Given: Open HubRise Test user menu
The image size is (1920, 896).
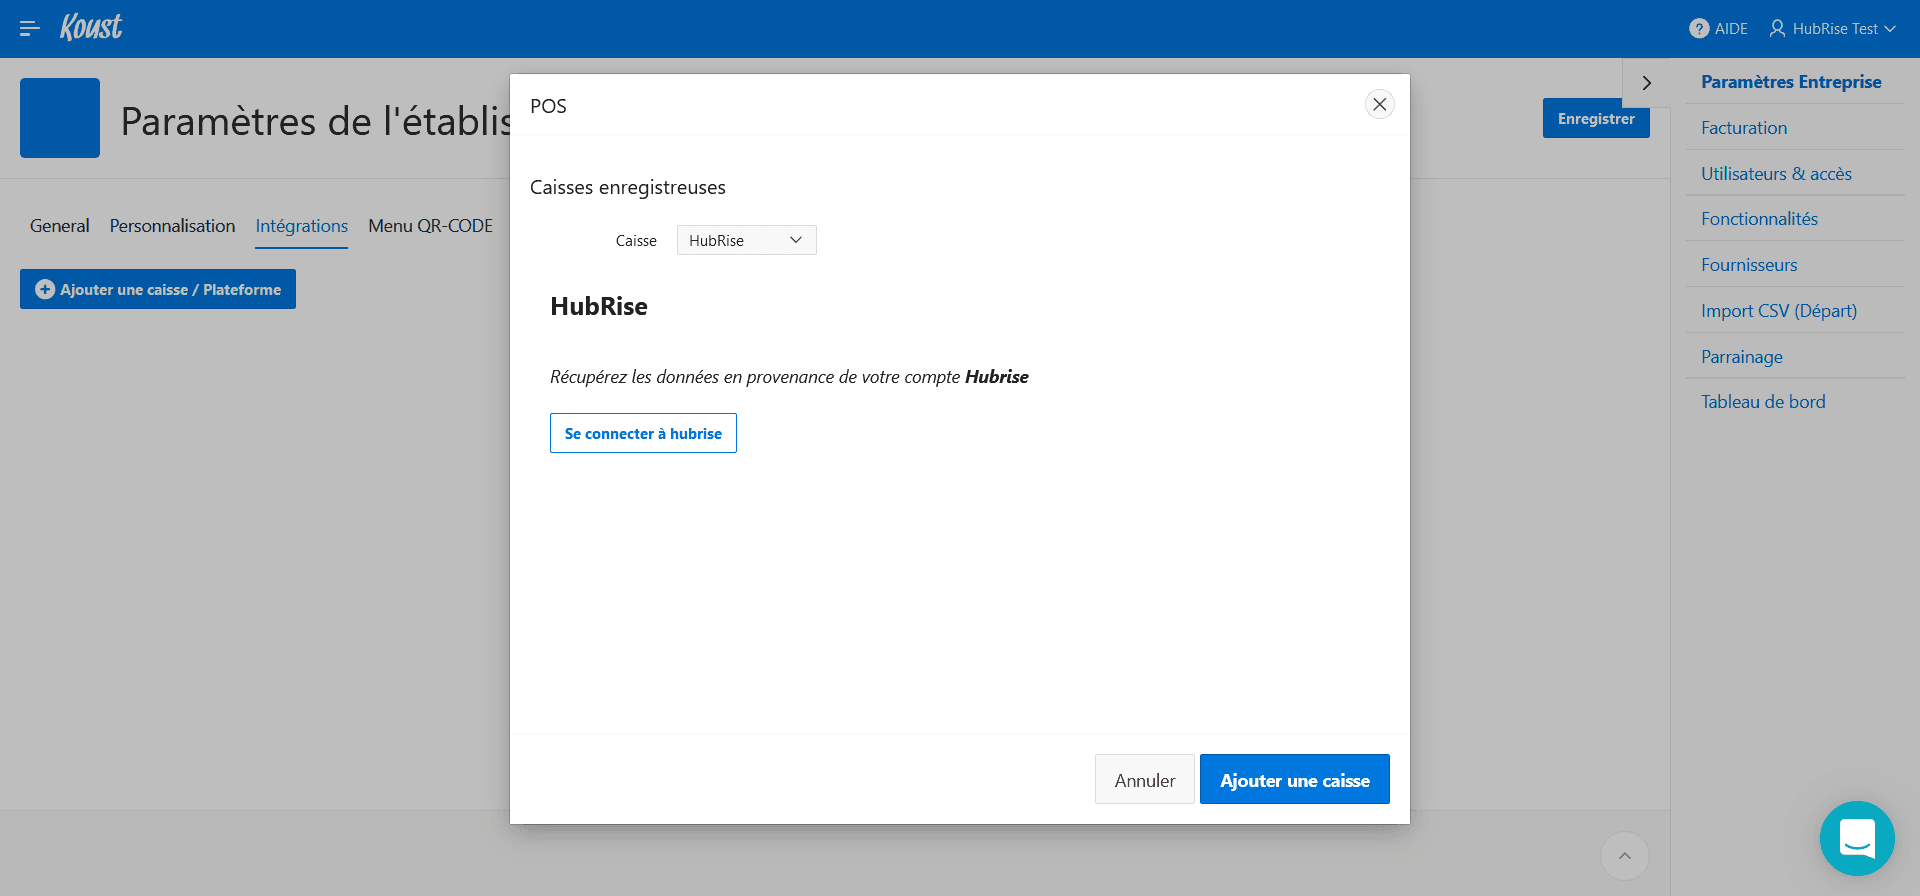Looking at the screenshot, I should pos(1832,29).
